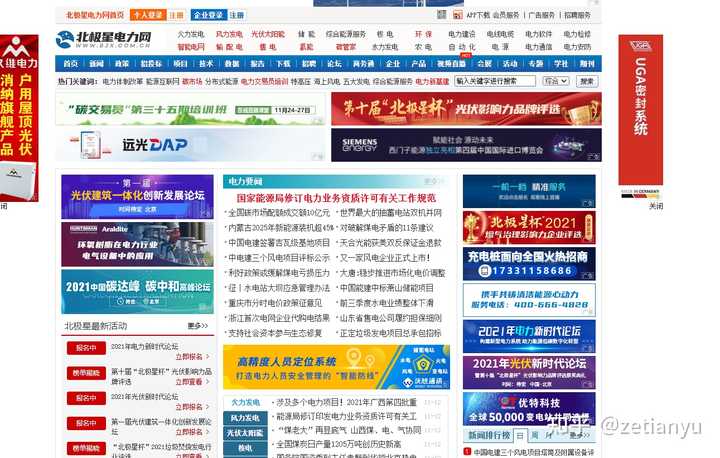Viewport: 720px width, 458px height.
Task: Open the 2021年光伏新时代论坛 right banner
Action: pos(529,373)
